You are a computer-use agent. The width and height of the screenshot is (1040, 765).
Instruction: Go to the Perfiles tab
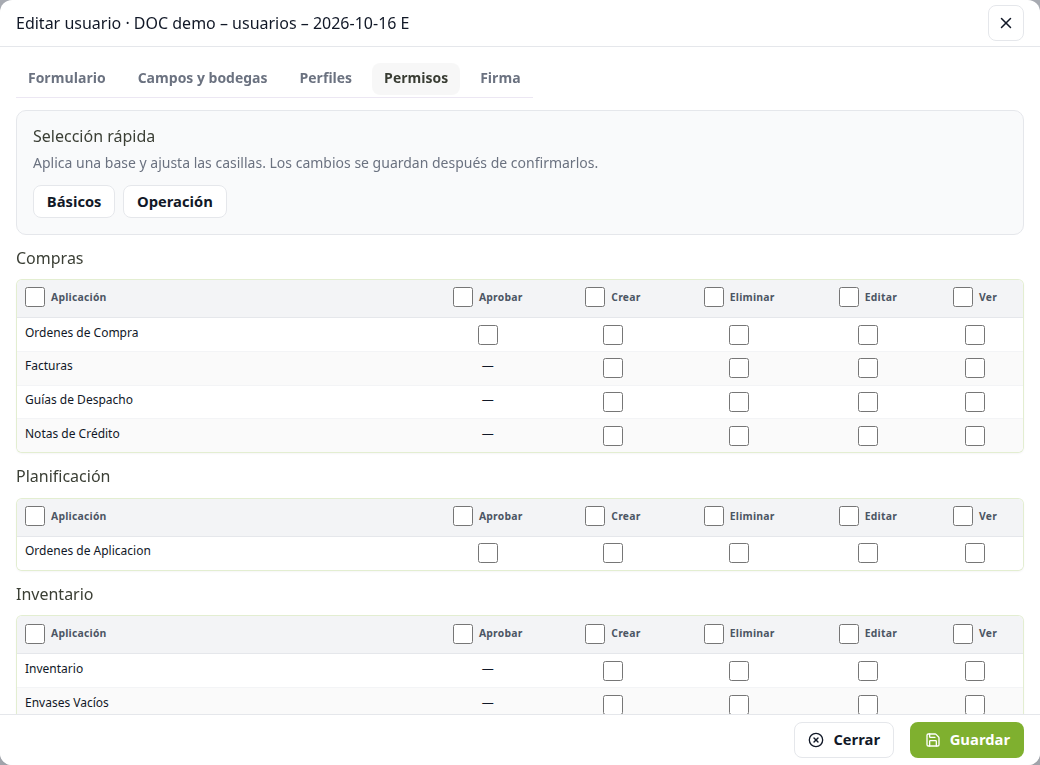326,78
